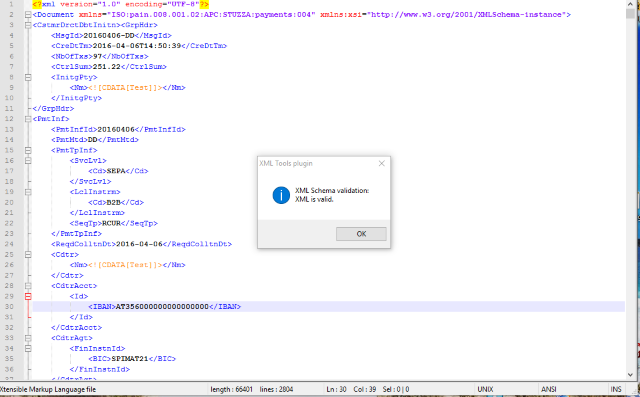Collapse the PmtTpInf fold marker

[28, 150]
